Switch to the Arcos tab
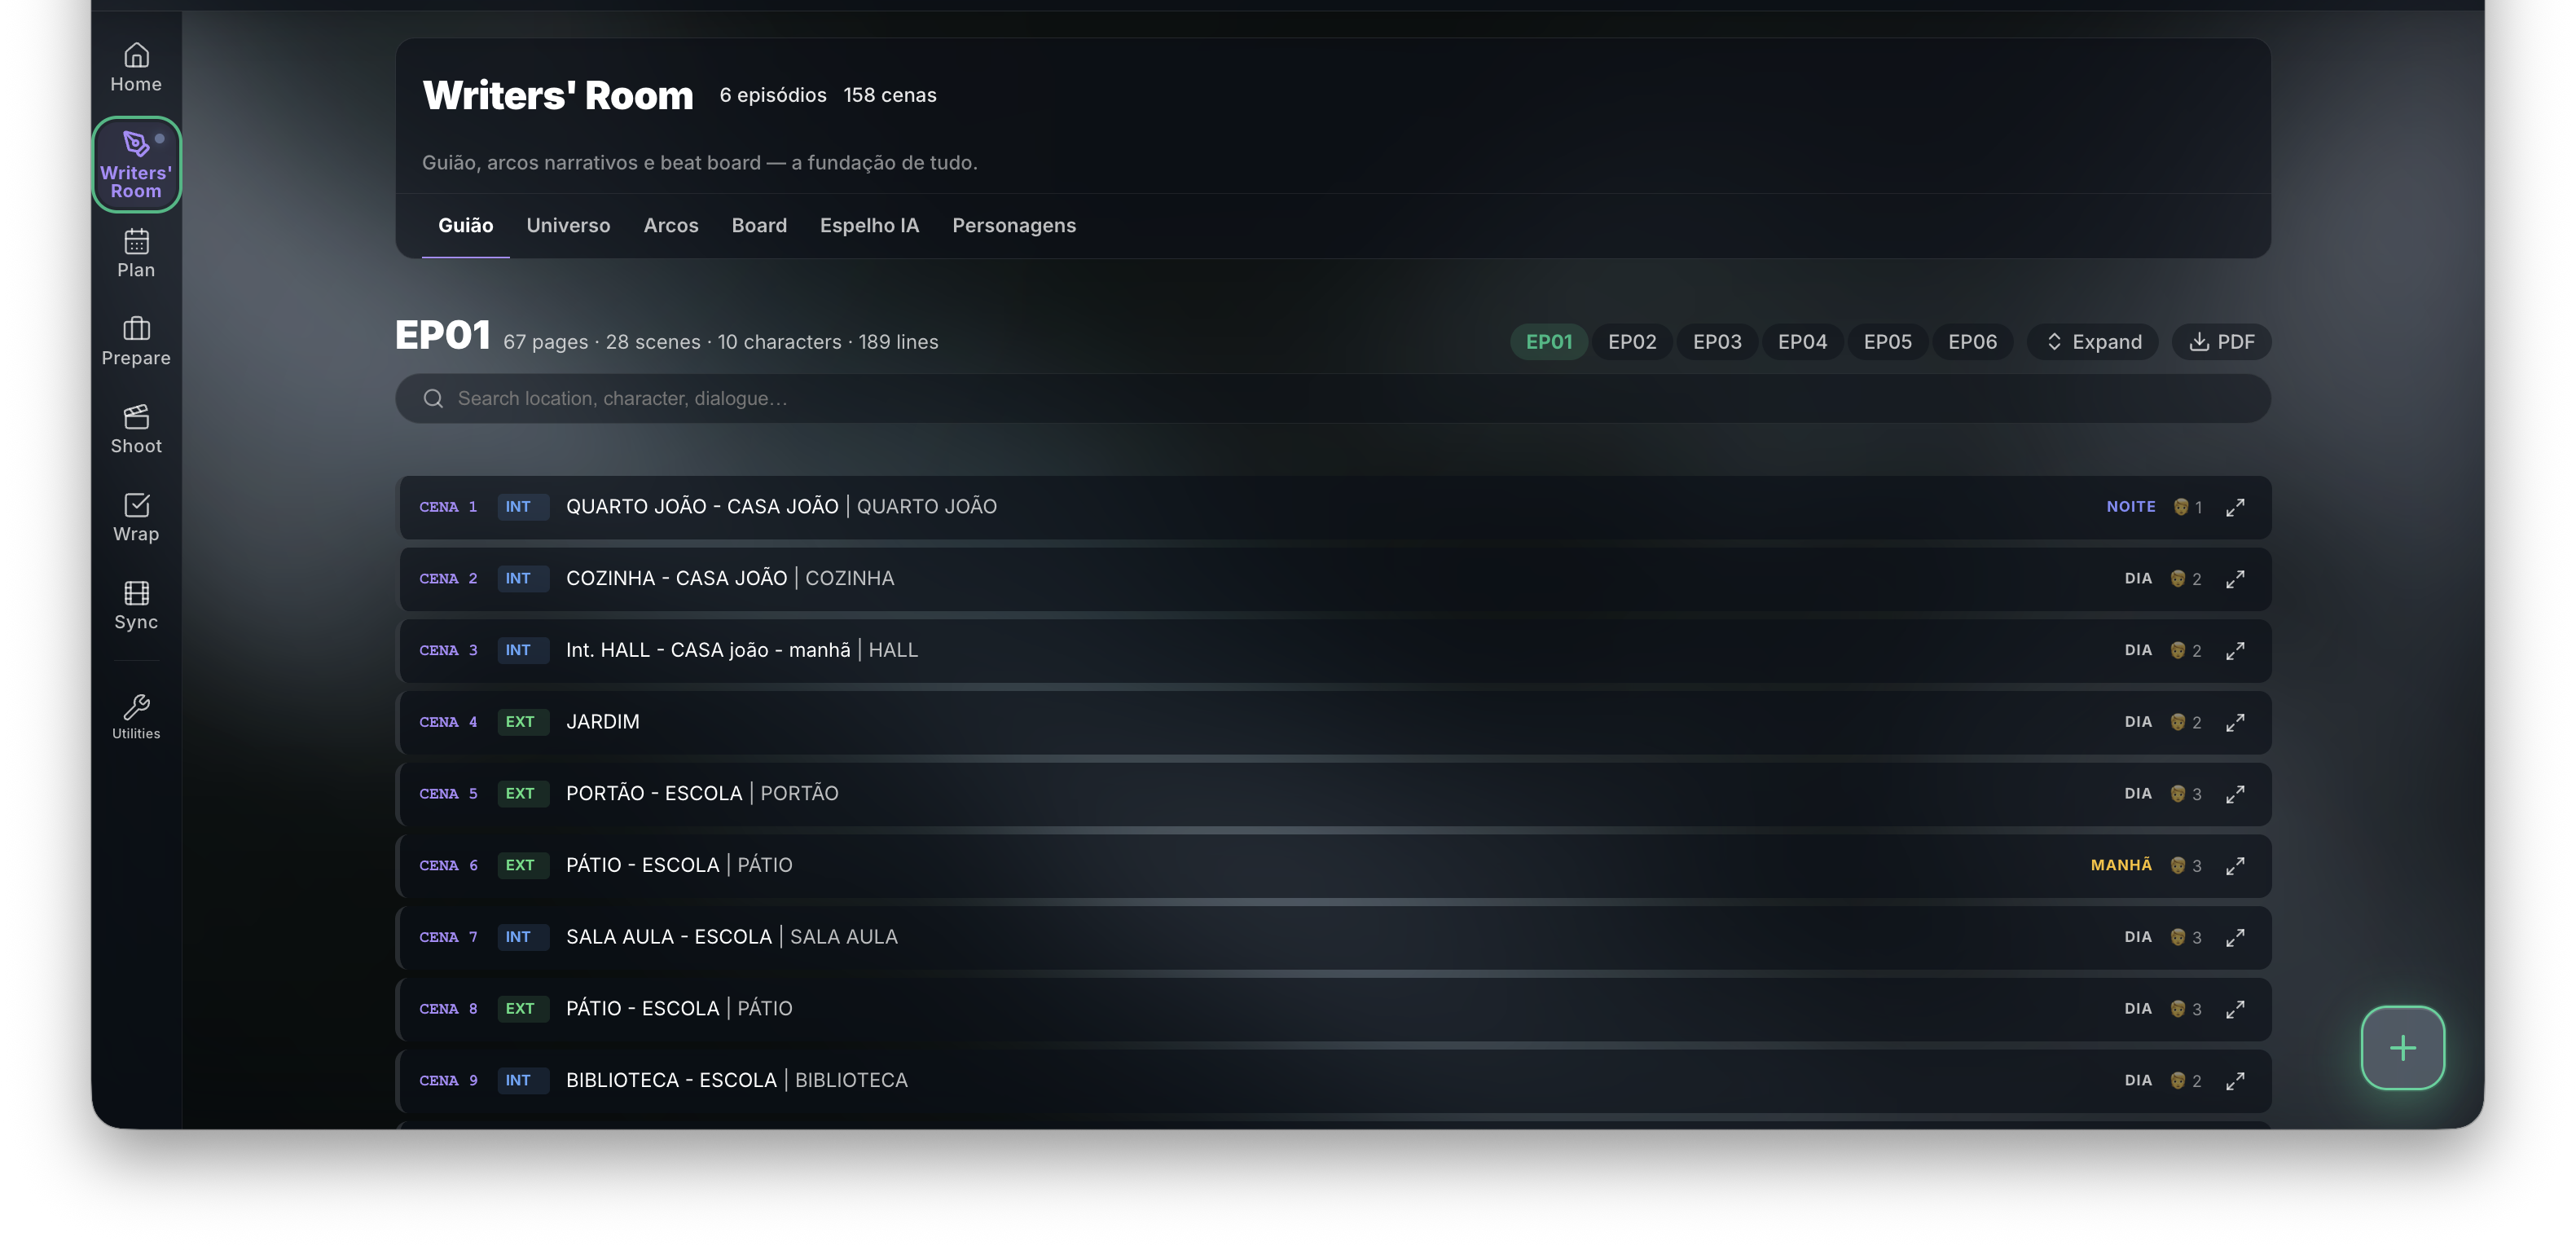 coord(671,226)
